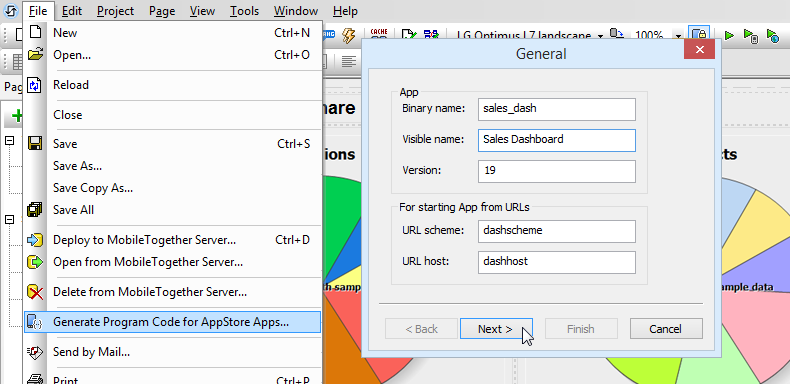The height and width of the screenshot is (384, 790).
Task: Click the green play simulation icon
Action: (x=729, y=36)
